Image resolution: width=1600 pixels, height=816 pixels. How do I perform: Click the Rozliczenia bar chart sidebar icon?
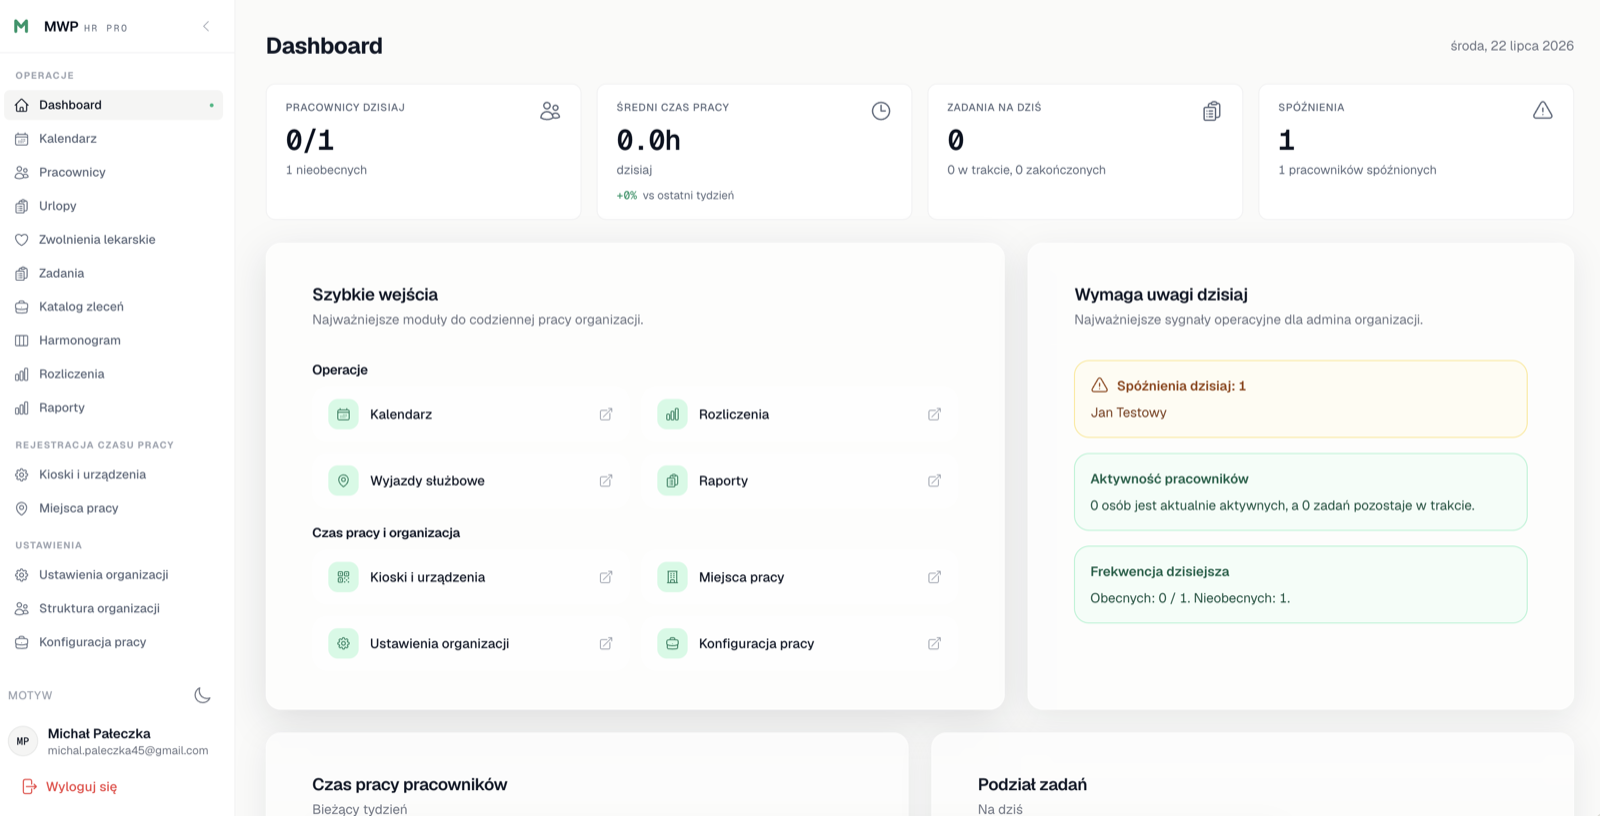coord(22,374)
